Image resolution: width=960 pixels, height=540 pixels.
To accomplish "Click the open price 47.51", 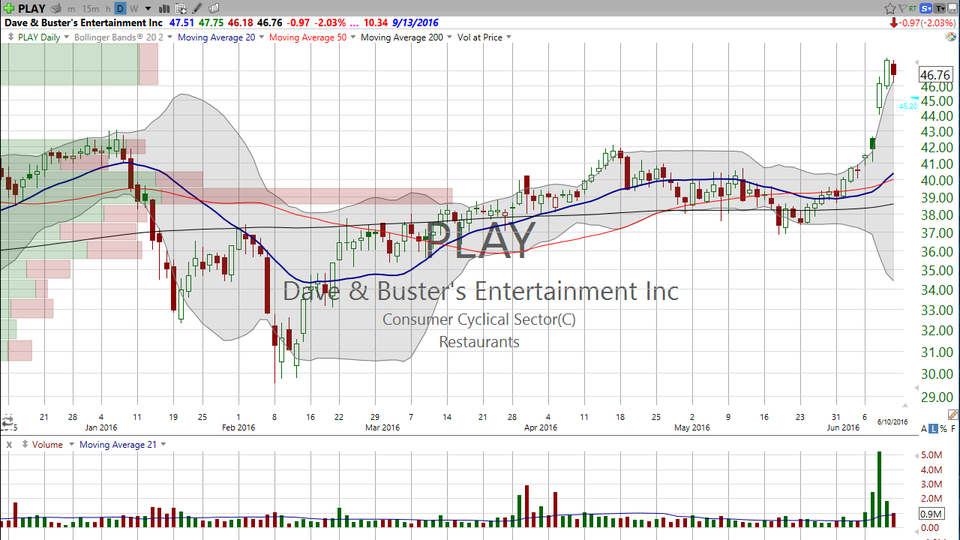I will coord(181,23).
